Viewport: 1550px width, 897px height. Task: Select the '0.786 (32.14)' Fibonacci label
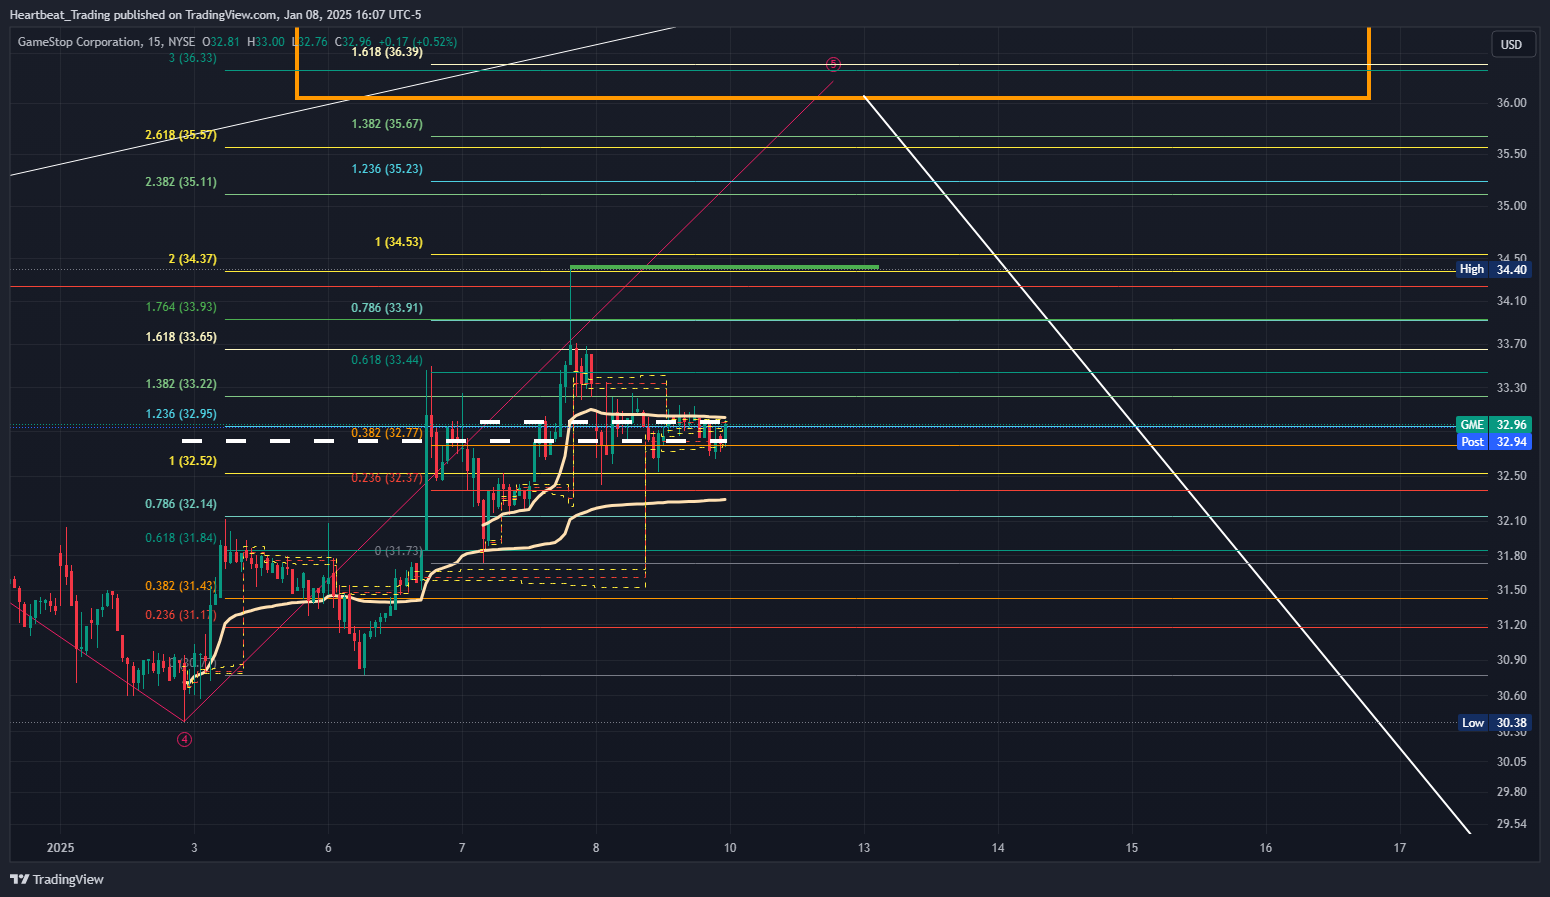(x=181, y=504)
